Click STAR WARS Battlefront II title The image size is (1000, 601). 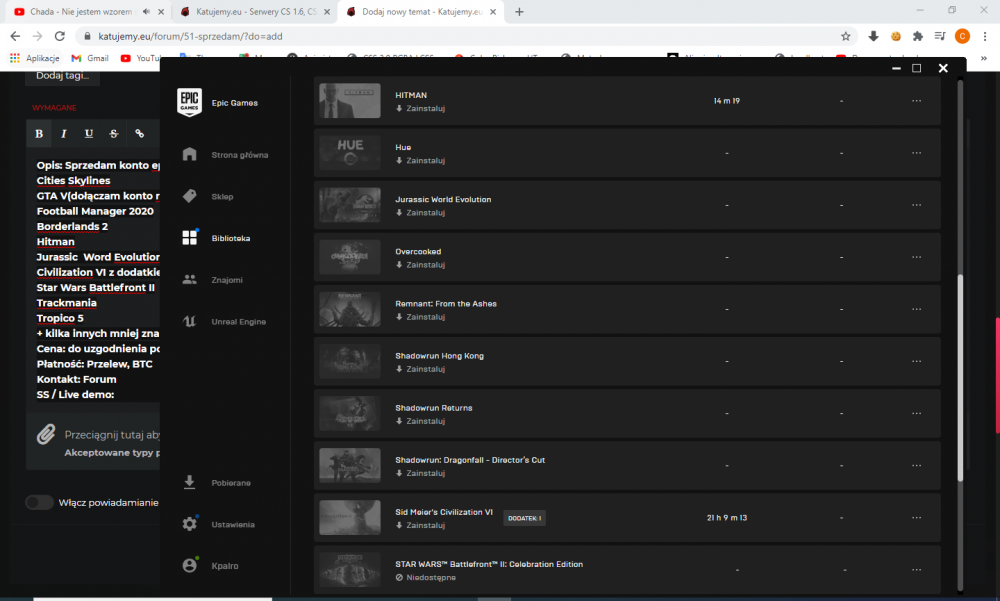tap(489, 564)
